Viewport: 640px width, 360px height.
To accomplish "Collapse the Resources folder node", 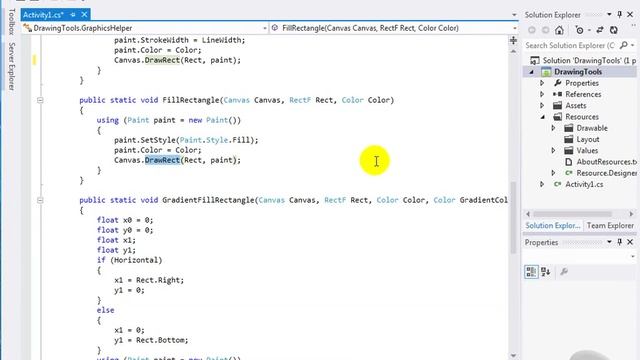I will 542,117.
